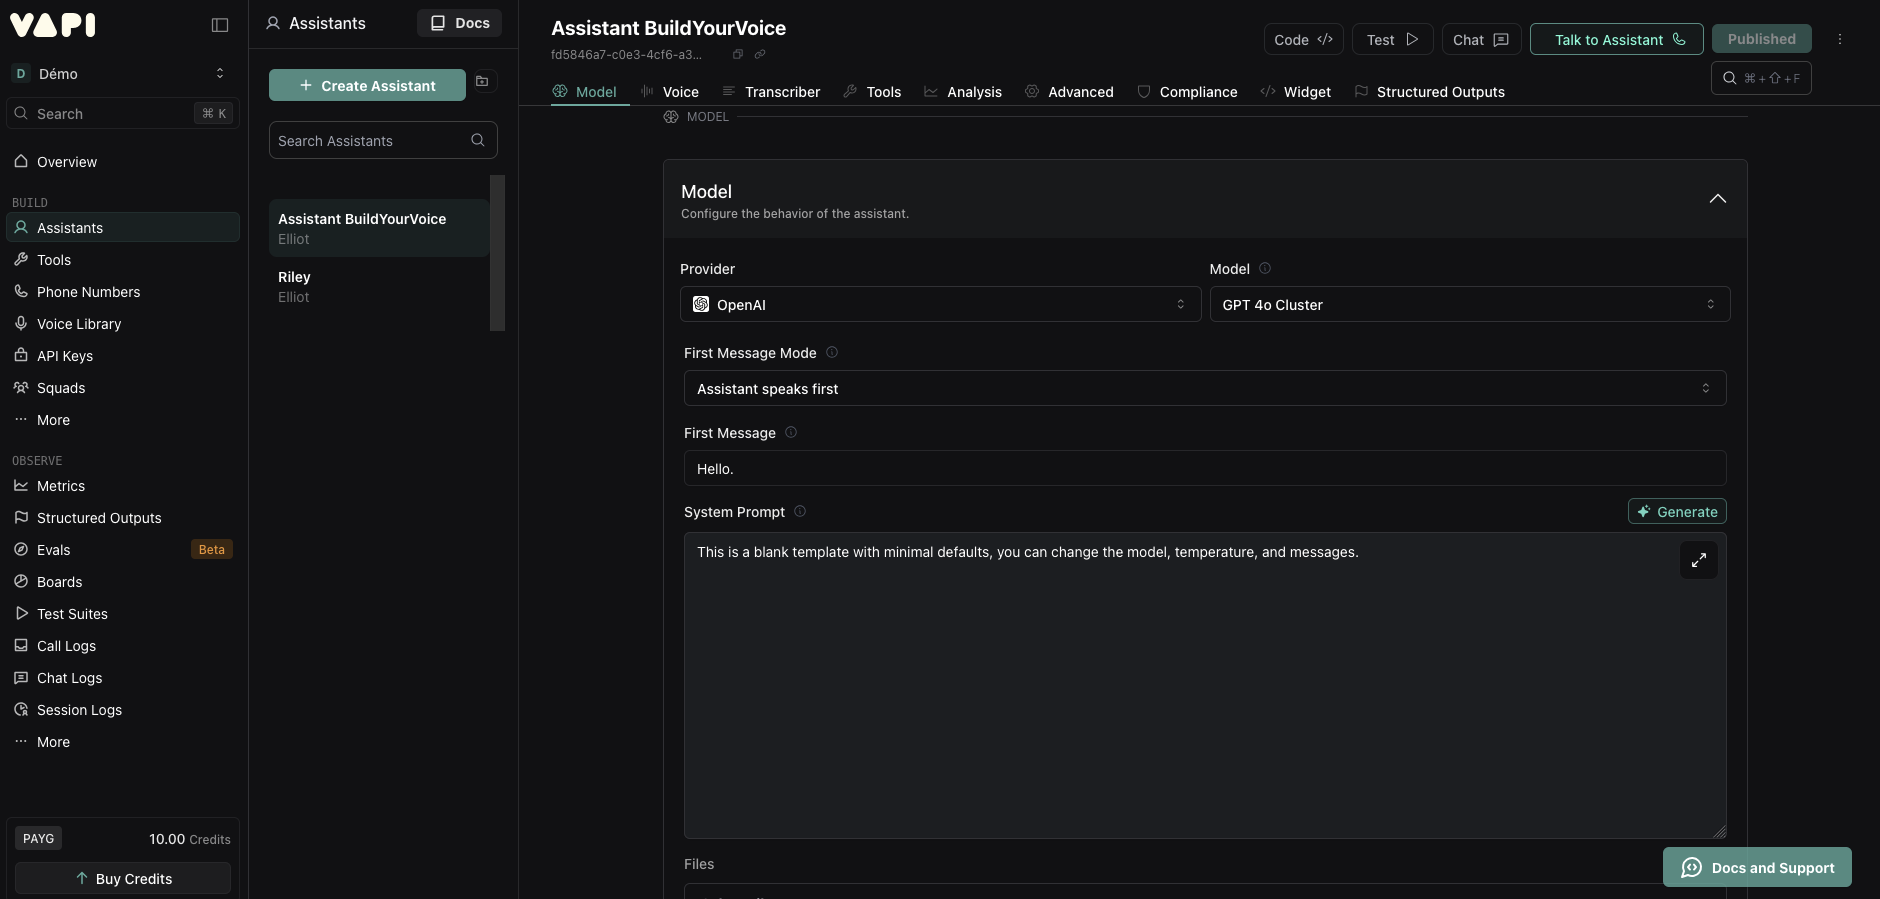1880x899 pixels.
Task: Select the Model tab
Action: (x=585, y=92)
